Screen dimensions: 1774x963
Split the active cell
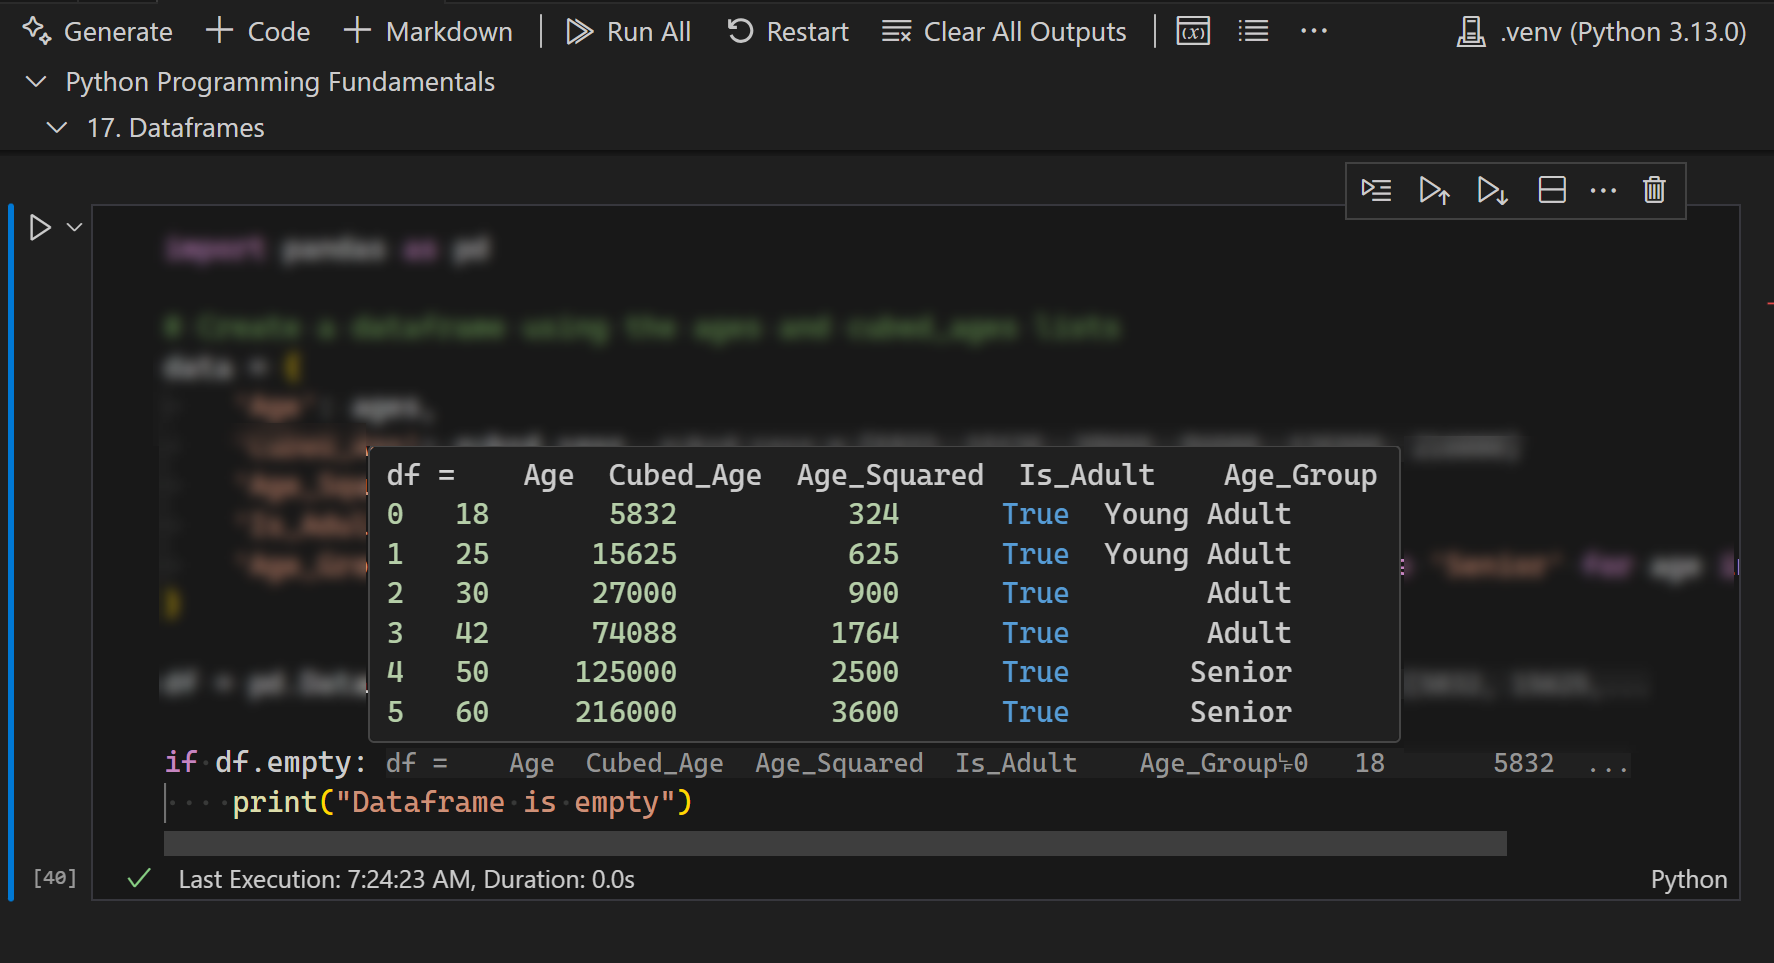coord(1552,190)
